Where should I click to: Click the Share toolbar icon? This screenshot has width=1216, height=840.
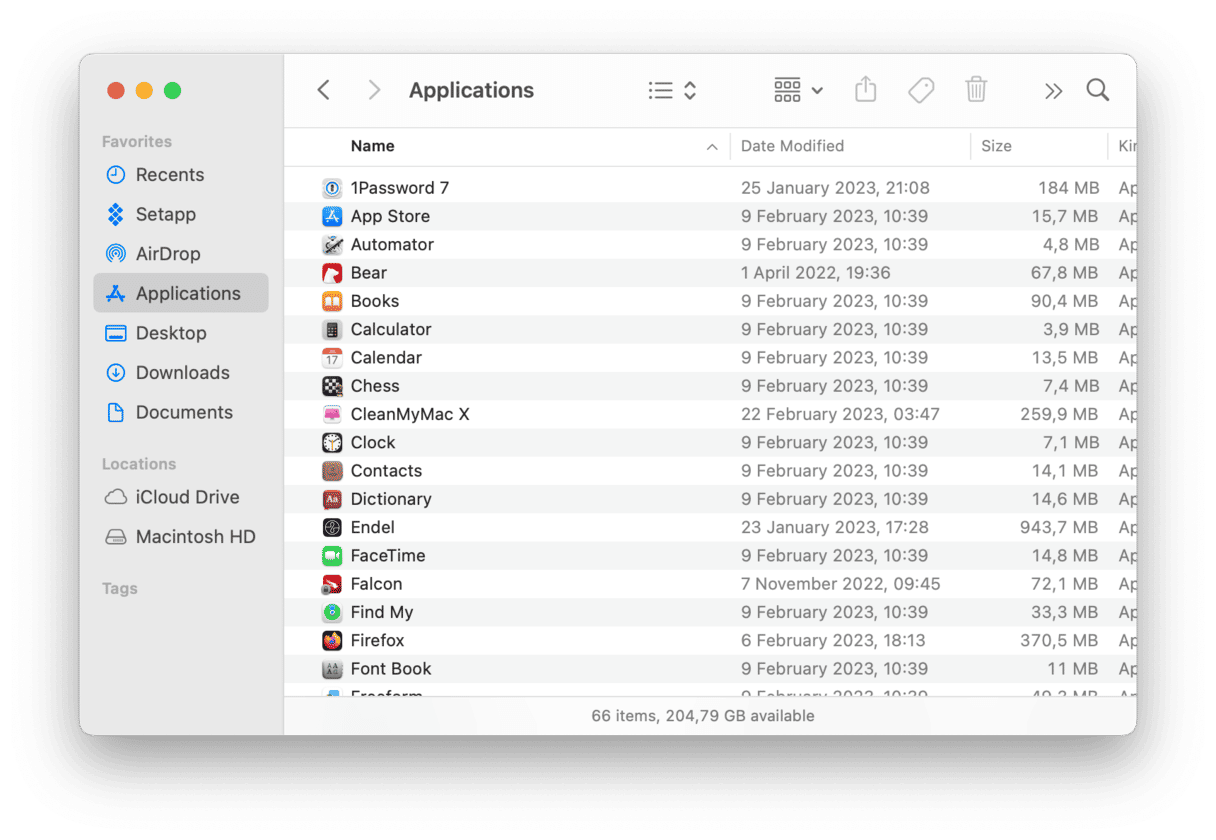[866, 90]
